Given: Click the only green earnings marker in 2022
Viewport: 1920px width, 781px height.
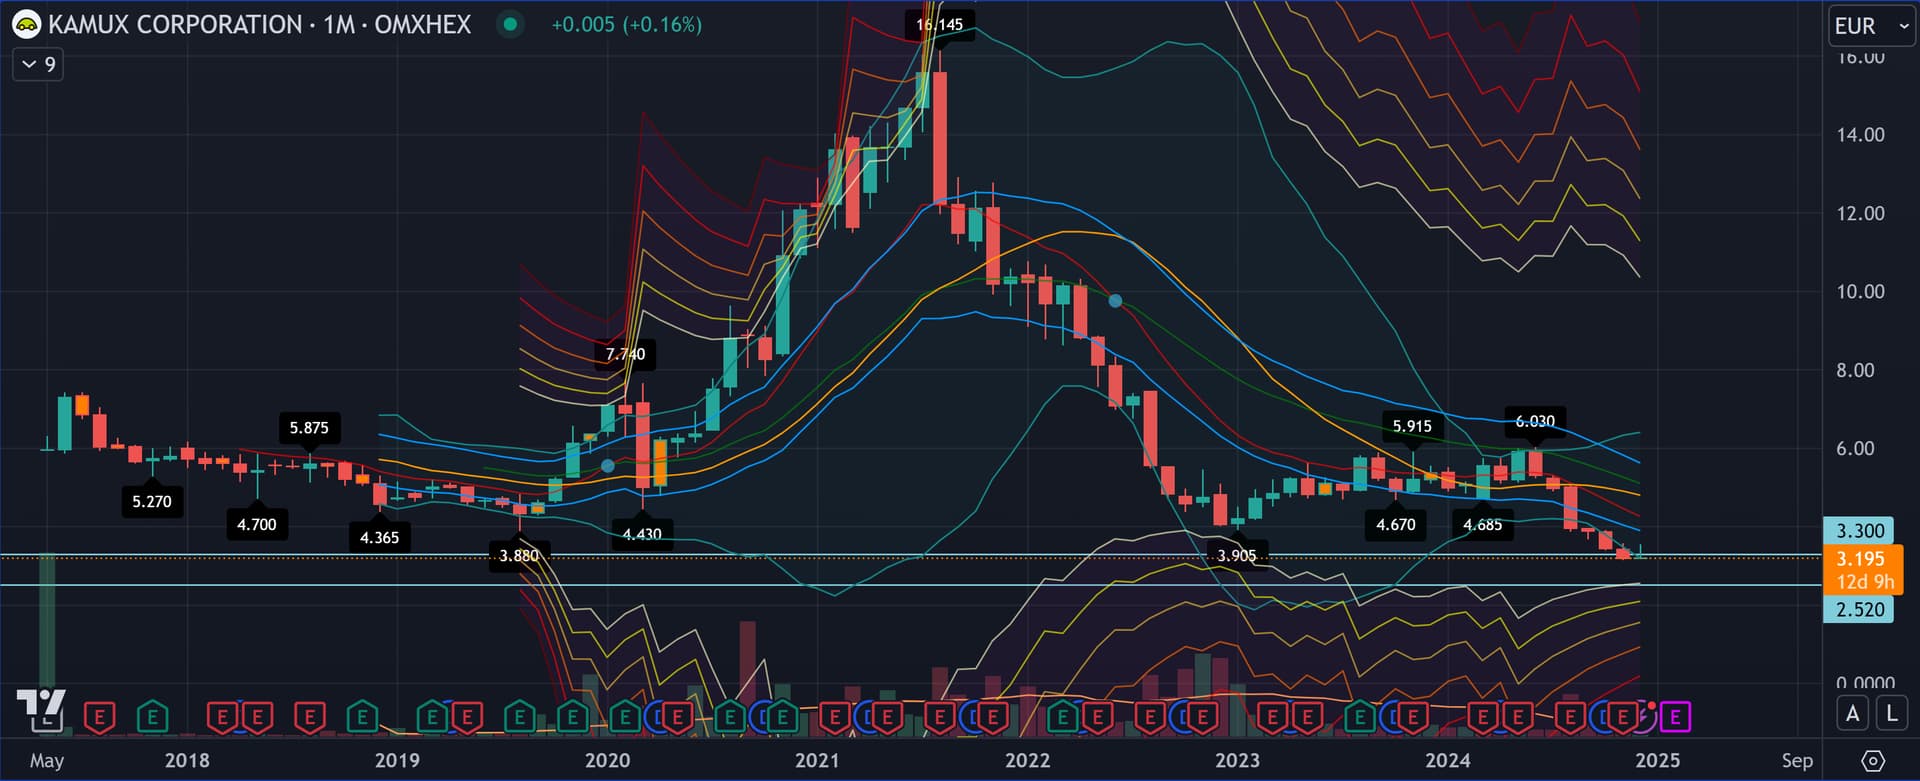Looking at the screenshot, I should [x=1062, y=717].
